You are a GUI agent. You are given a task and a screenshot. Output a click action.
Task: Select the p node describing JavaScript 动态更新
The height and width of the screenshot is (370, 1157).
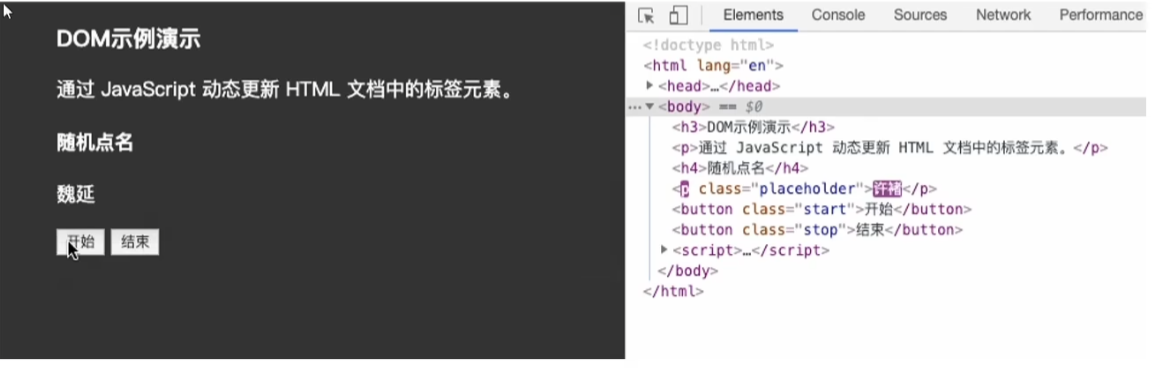pyautogui.click(x=890, y=148)
